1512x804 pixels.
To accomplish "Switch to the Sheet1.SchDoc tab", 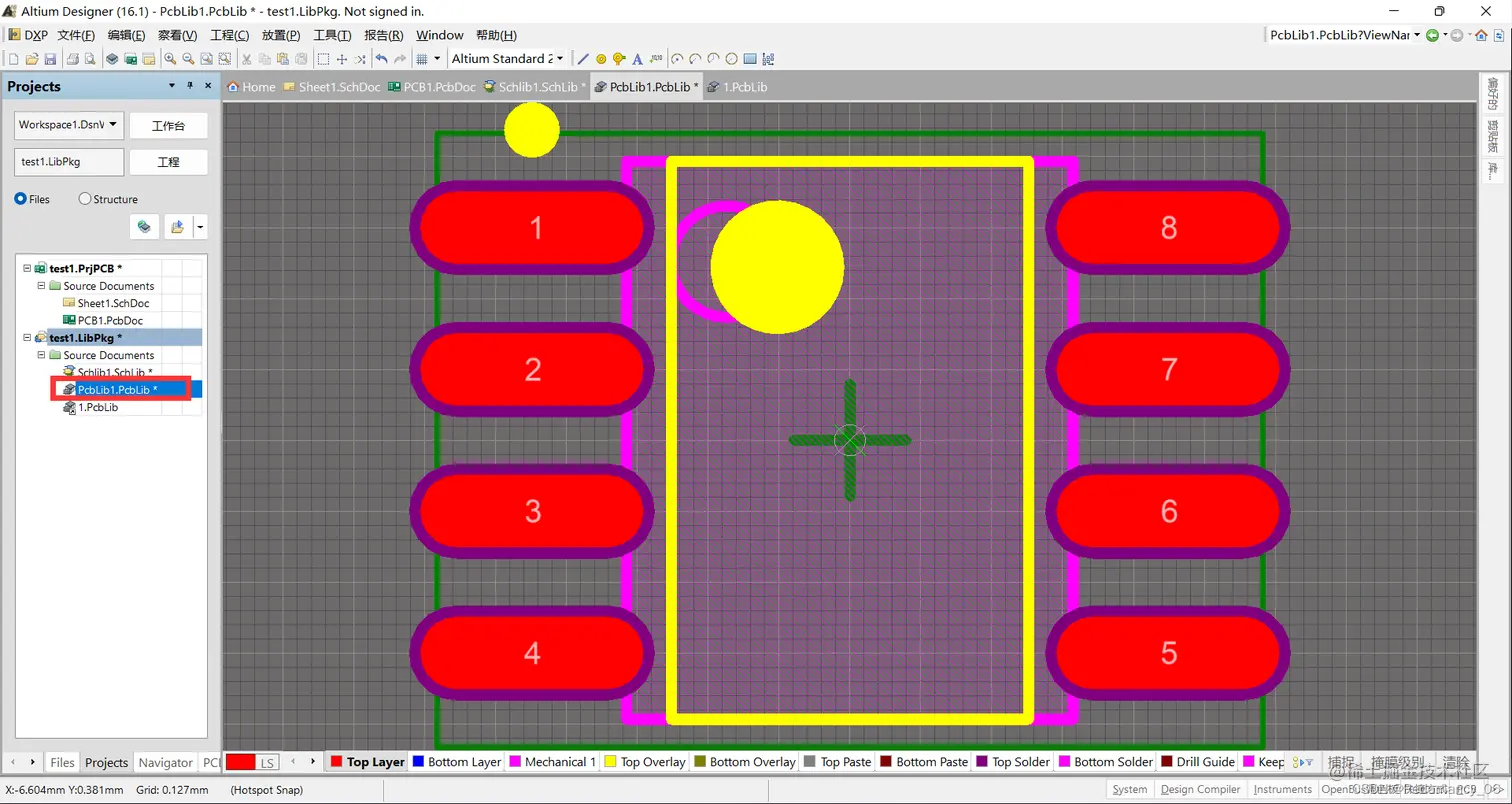I will pos(332,87).
